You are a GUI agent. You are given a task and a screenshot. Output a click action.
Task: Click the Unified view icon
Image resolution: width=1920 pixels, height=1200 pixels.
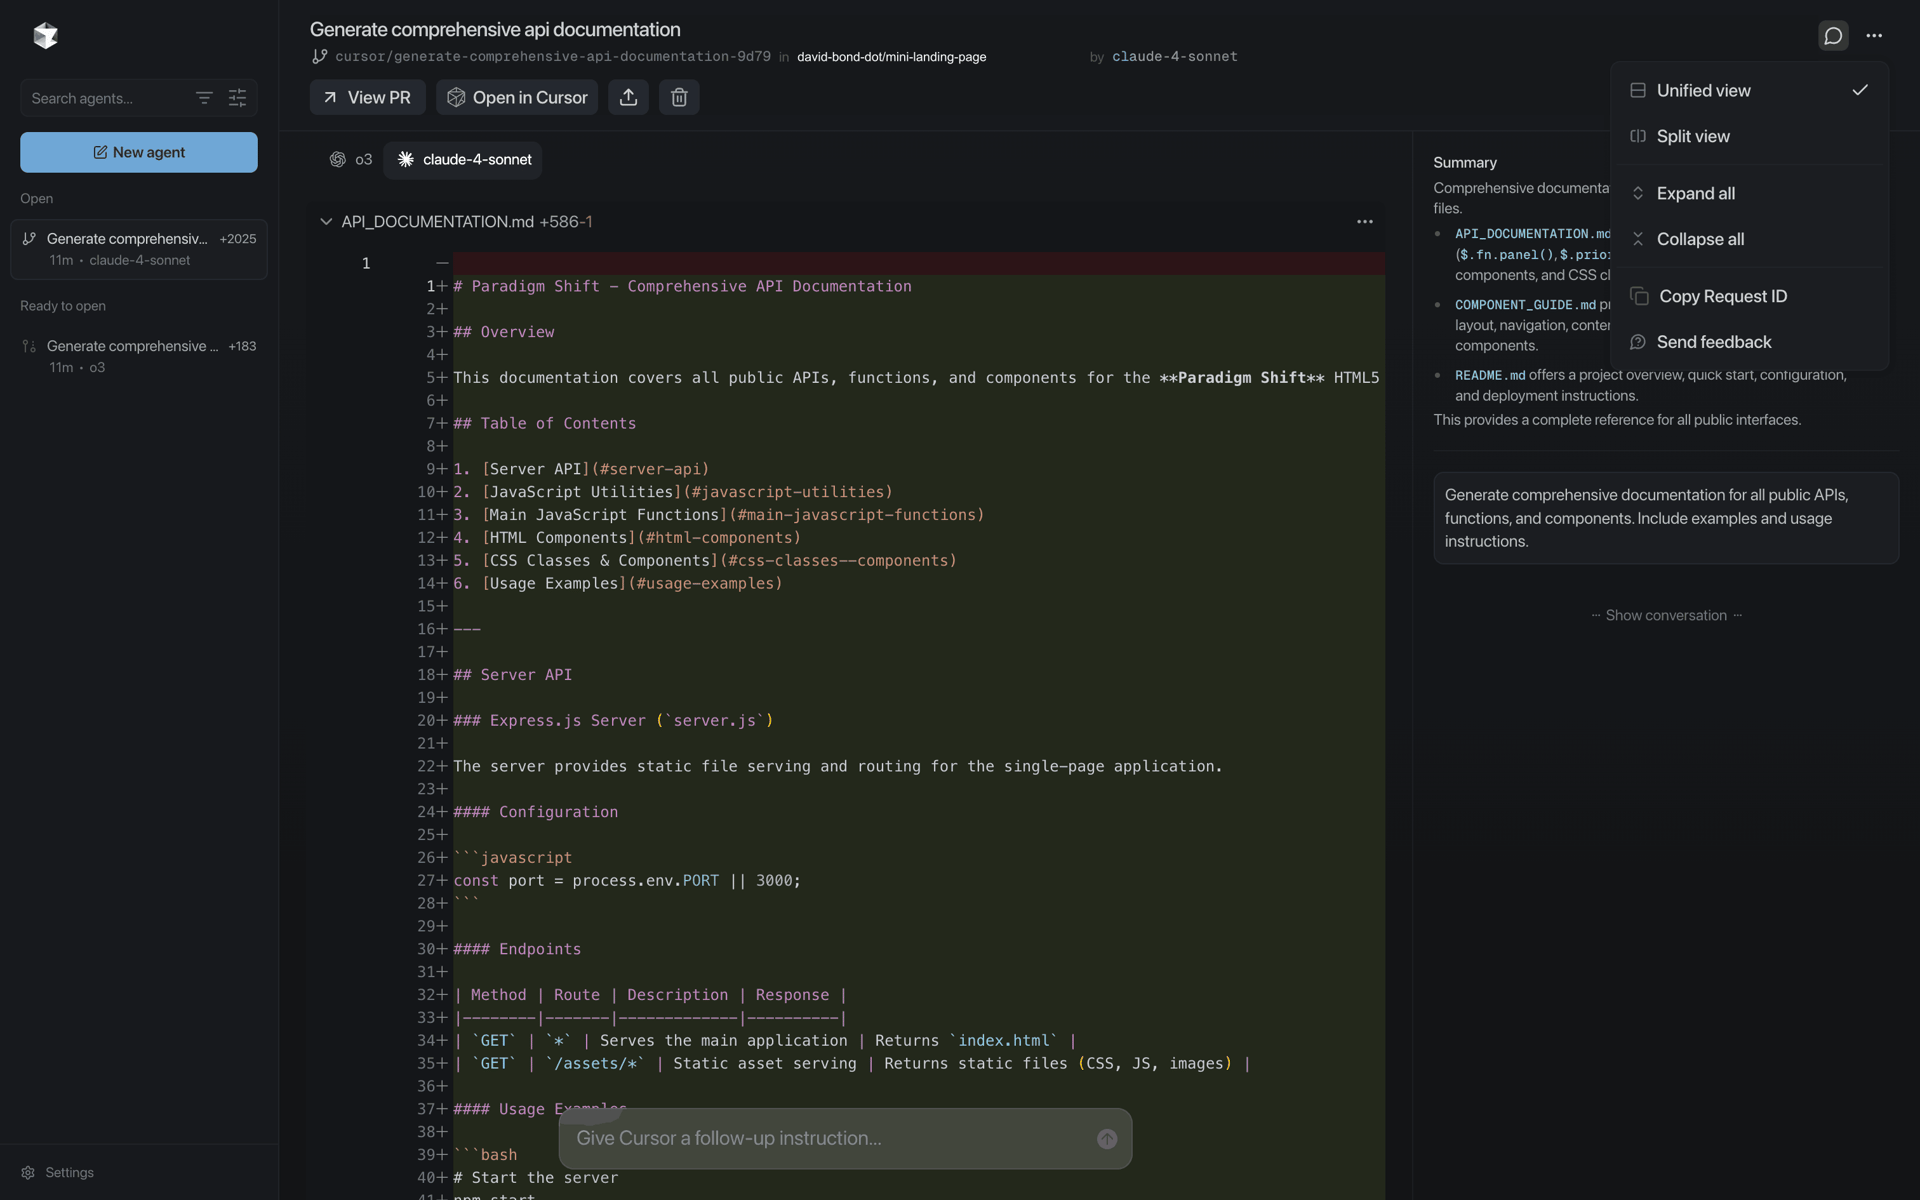(1638, 90)
